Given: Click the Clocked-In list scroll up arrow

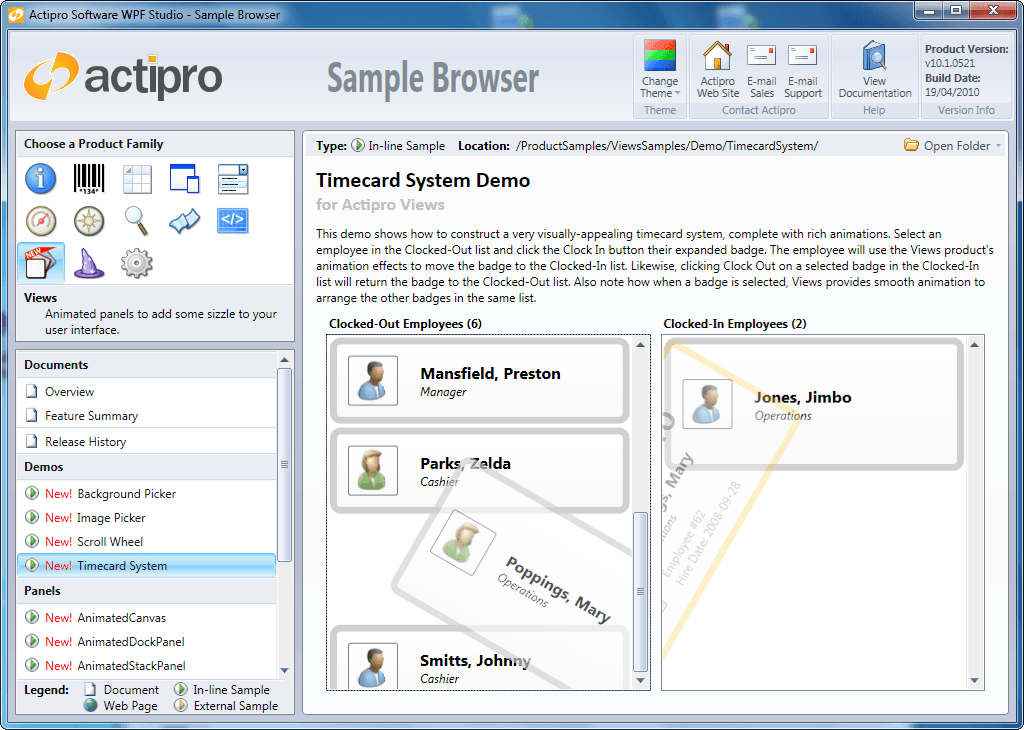Looking at the screenshot, I should click(x=974, y=344).
